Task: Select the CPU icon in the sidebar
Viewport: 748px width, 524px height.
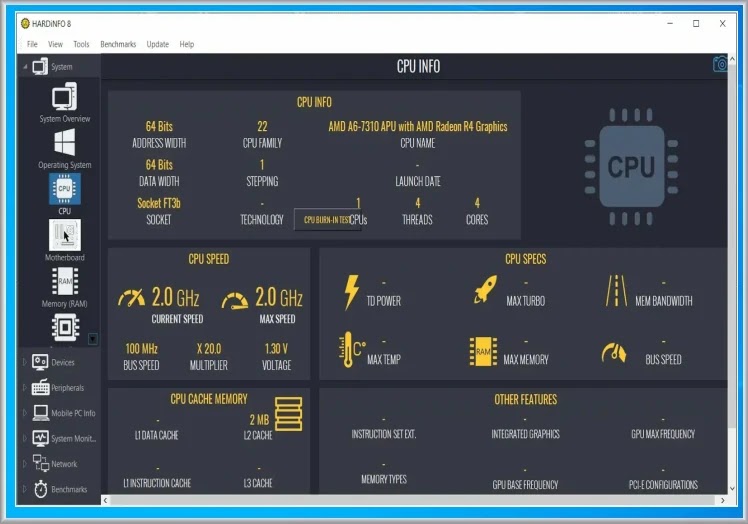Action: [64, 189]
